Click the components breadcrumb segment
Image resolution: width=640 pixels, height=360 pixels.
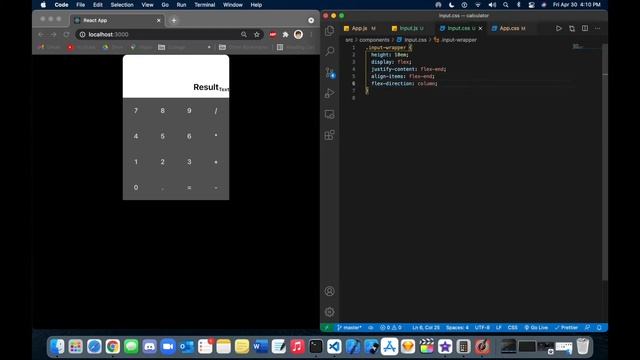tap(374, 40)
